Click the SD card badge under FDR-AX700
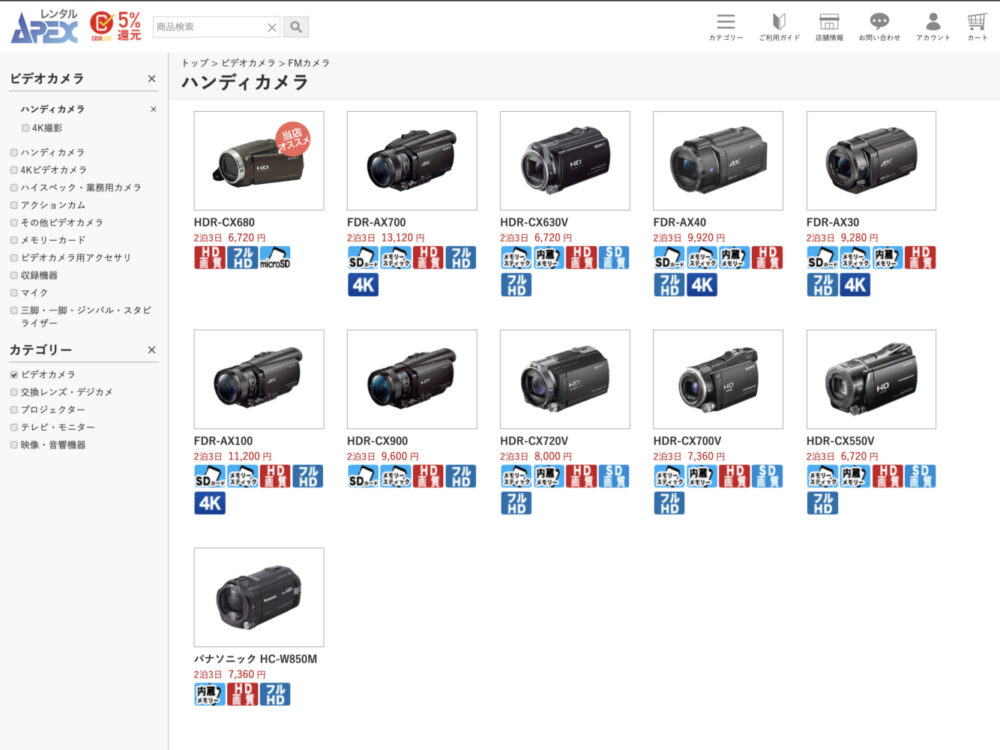Image resolution: width=1000 pixels, height=750 pixels. (363, 258)
